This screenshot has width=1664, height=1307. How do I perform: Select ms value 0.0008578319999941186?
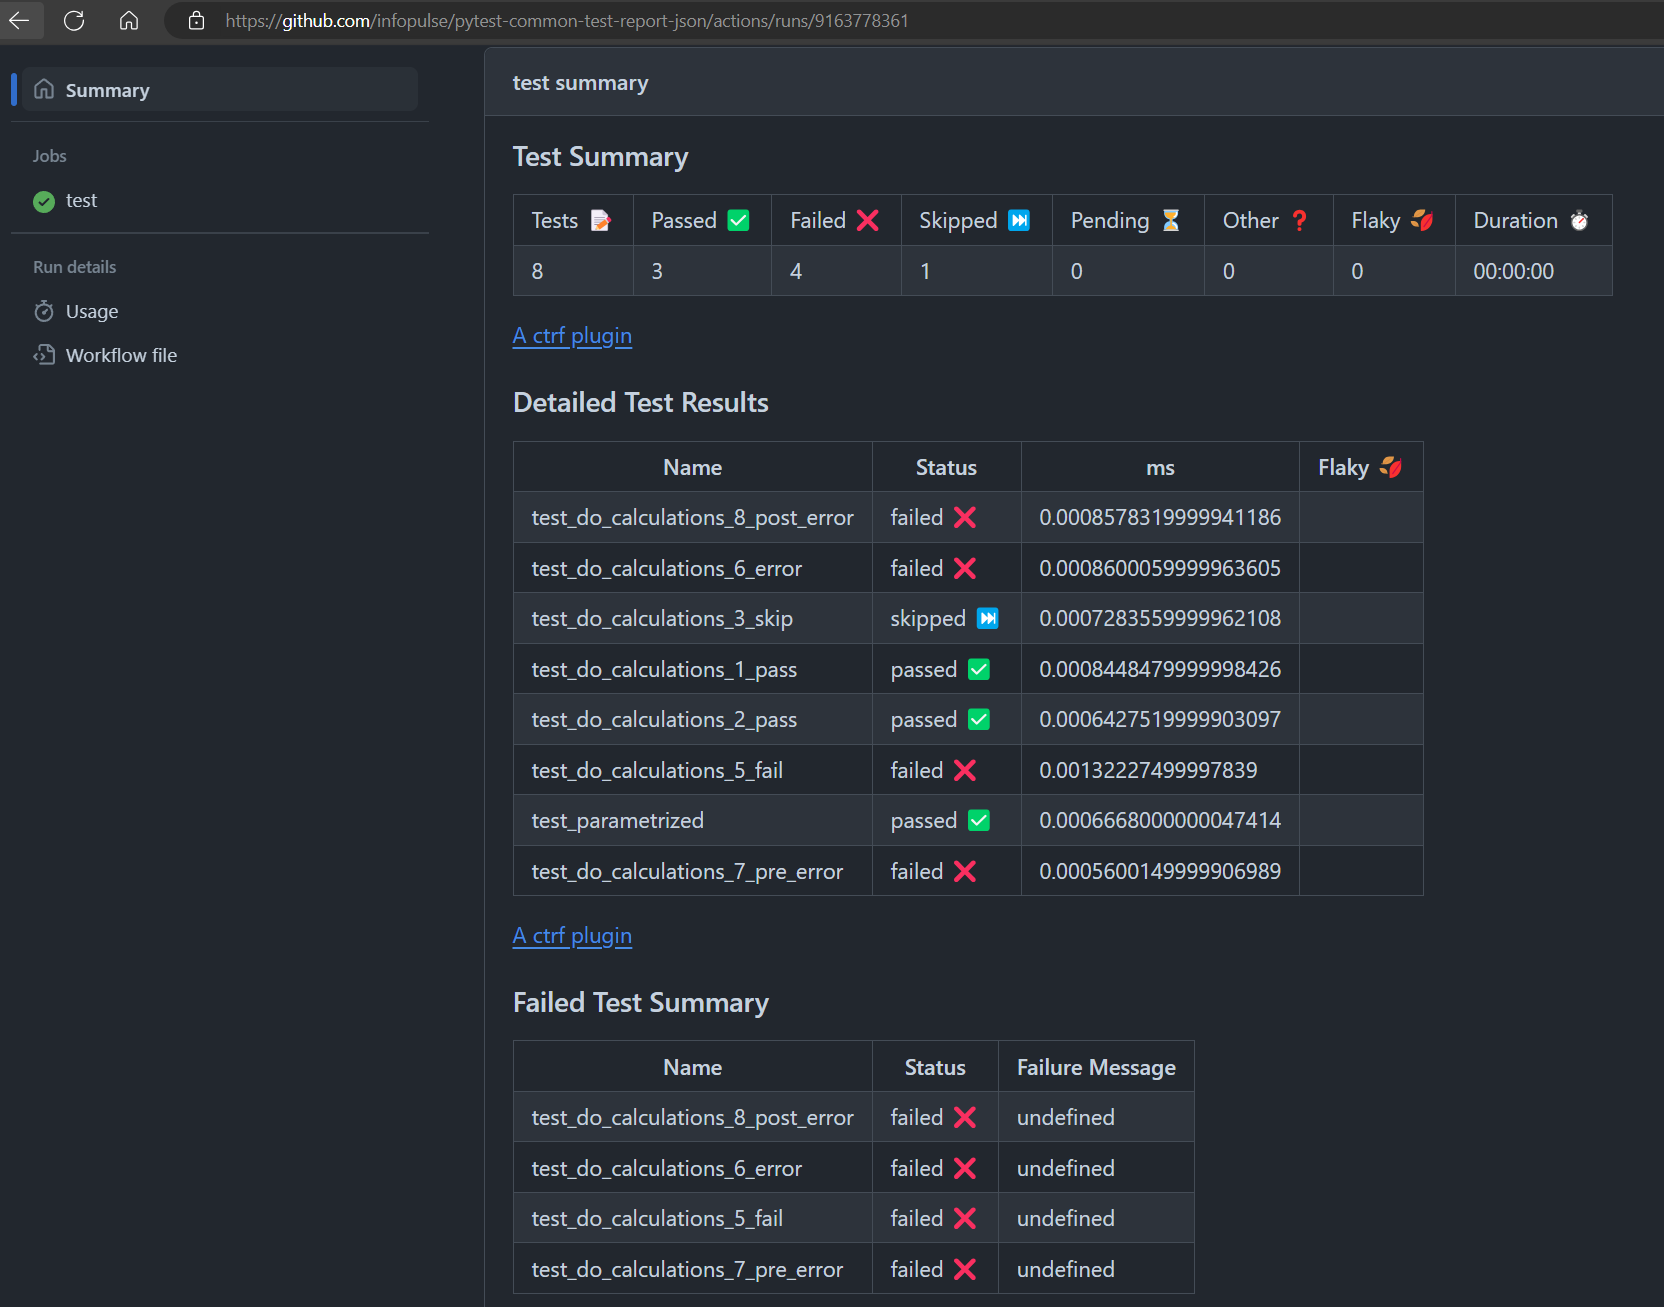click(1160, 517)
